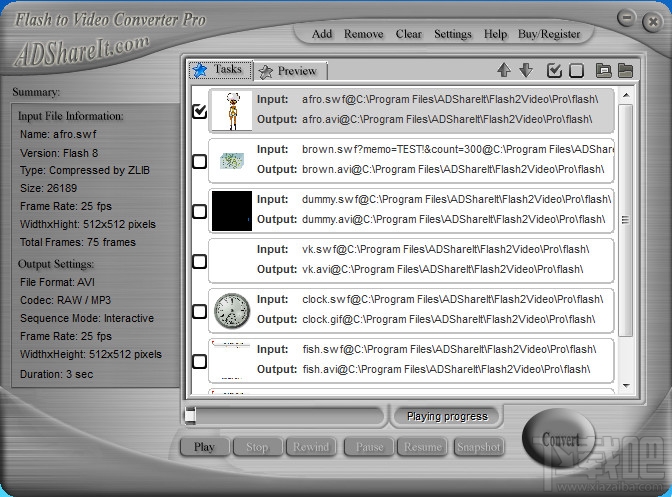The height and width of the screenshot is (497, 672).
Task: Switch to the Preview tab
Action: point(291,71)
